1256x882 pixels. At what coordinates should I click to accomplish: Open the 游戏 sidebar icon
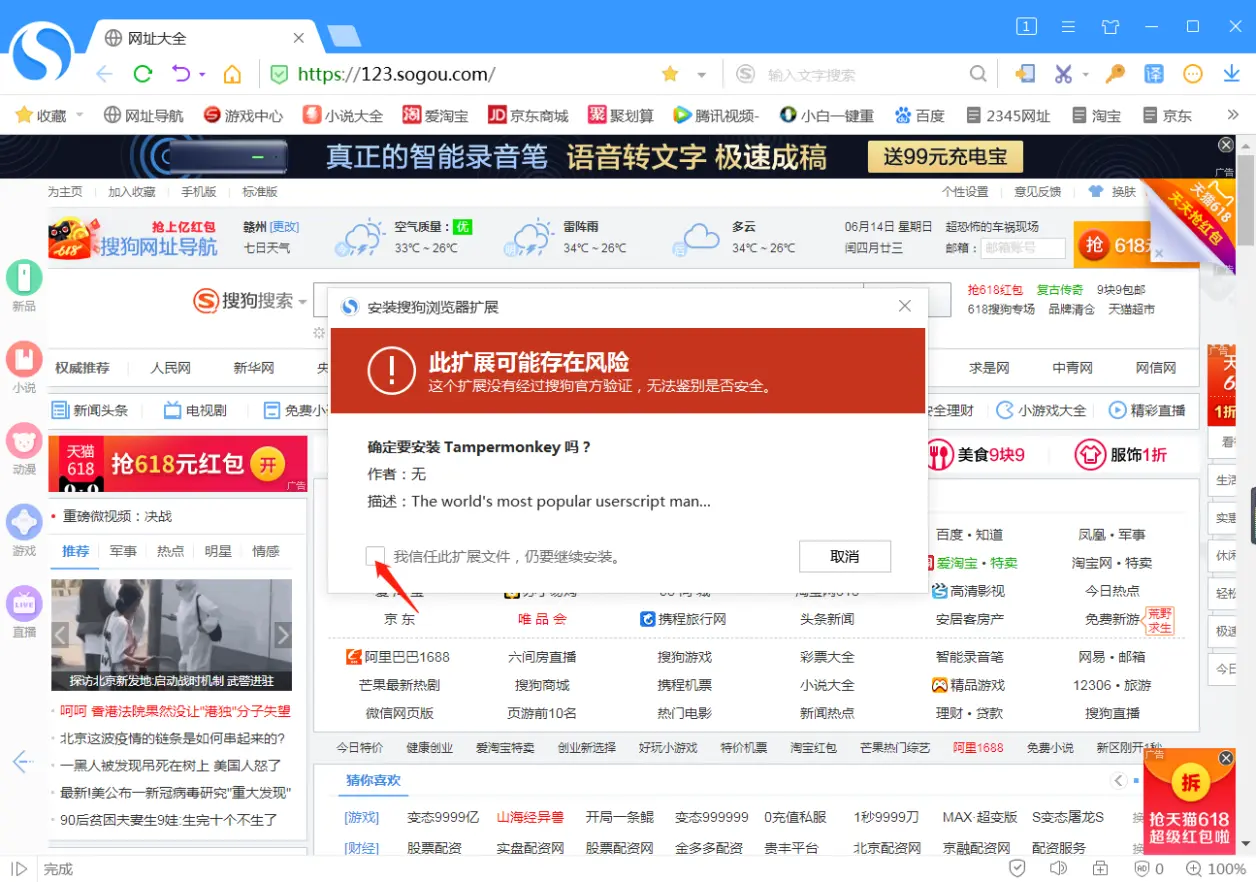pos(24,522)
